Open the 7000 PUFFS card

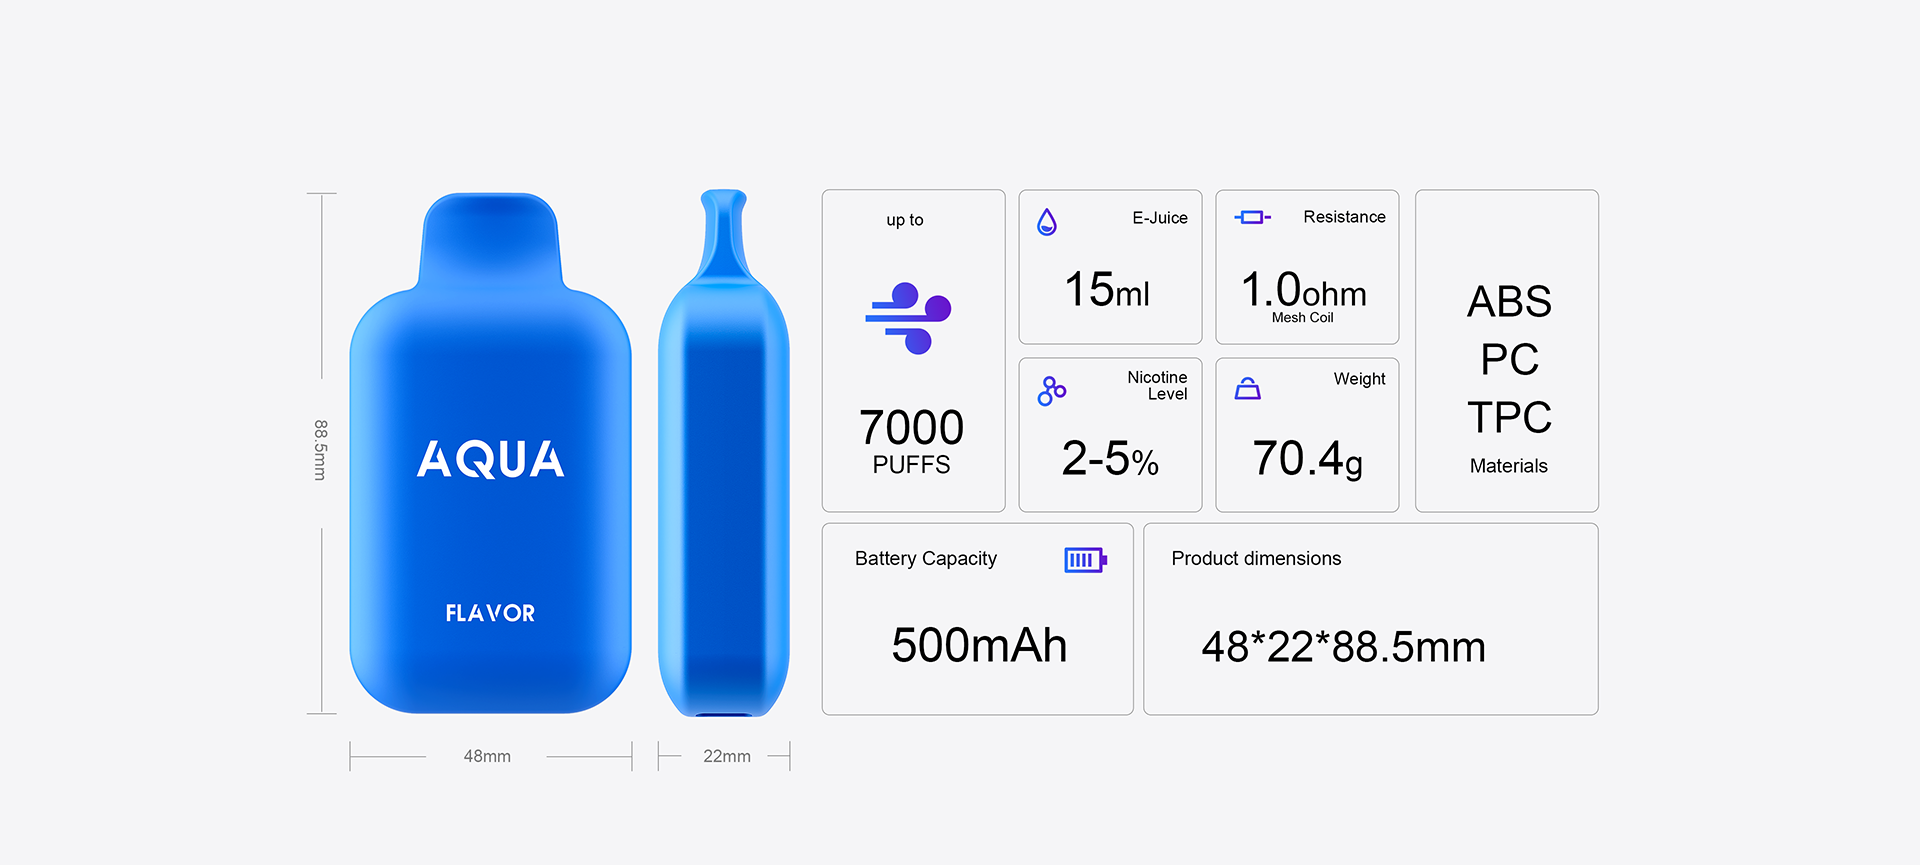[913, 351]
